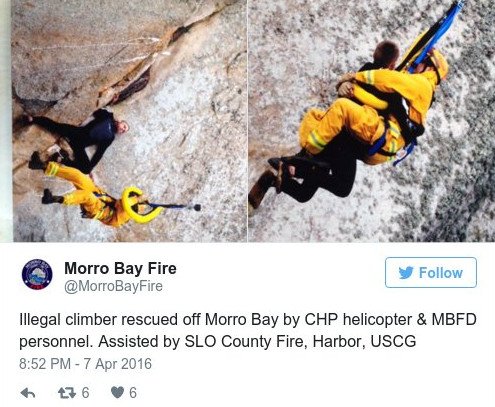Viewport: 495px width, 407px height.
Task: Click the blue hoist strap in right photo
Action: (434, 34)
